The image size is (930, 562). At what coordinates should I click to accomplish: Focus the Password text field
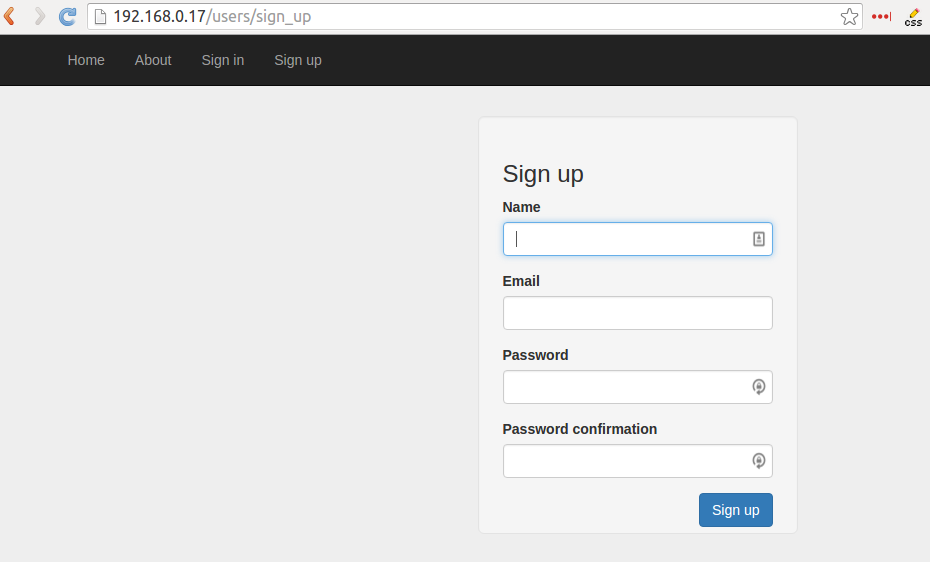[x=638, y=387]
